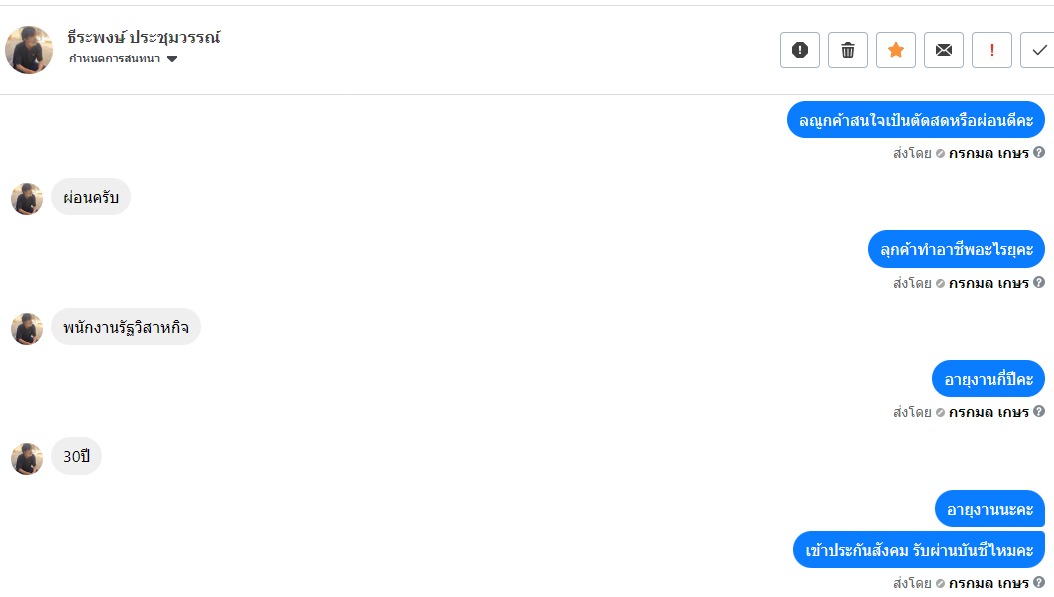
Task: Click the blue เข้าประกันสังคม message bubble
Action: tap(919, 550)
